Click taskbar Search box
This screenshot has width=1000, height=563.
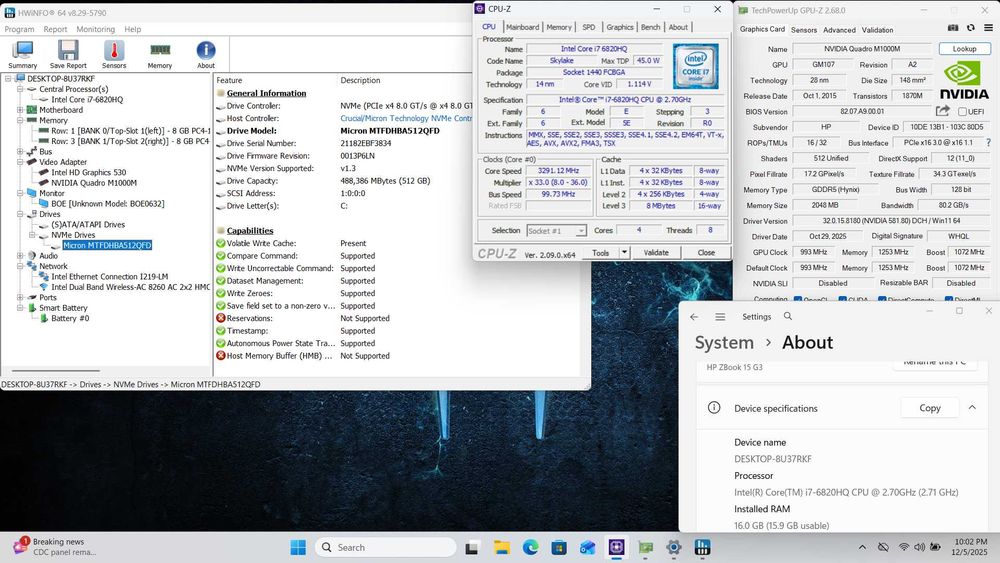point(385,547)
